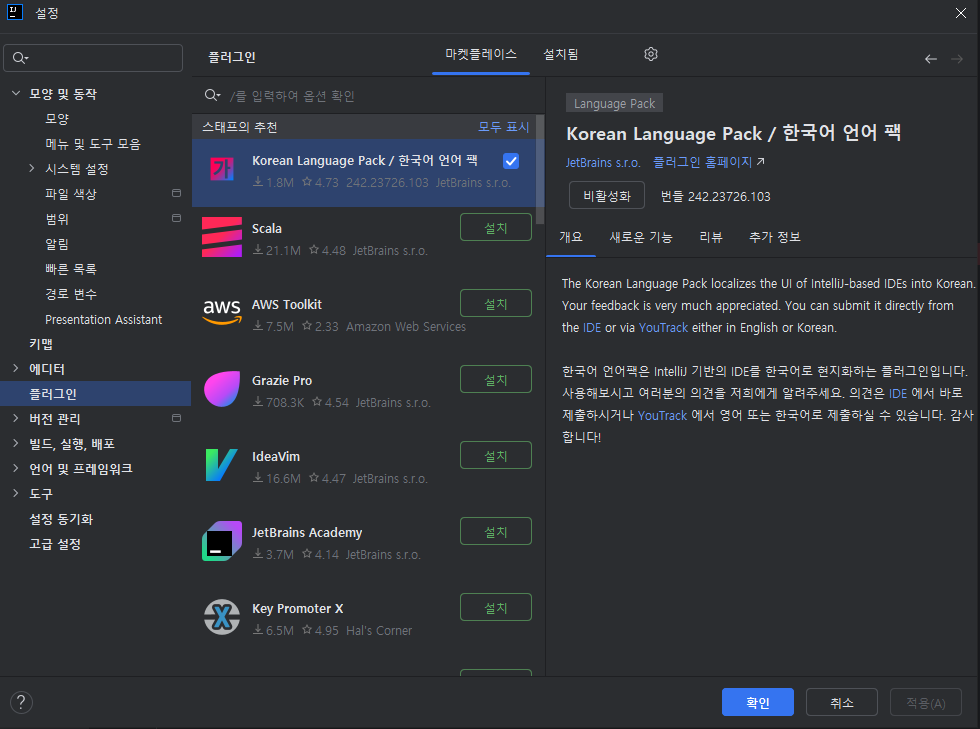Install the AWS Toolkit plugin

tap(496, 303)
